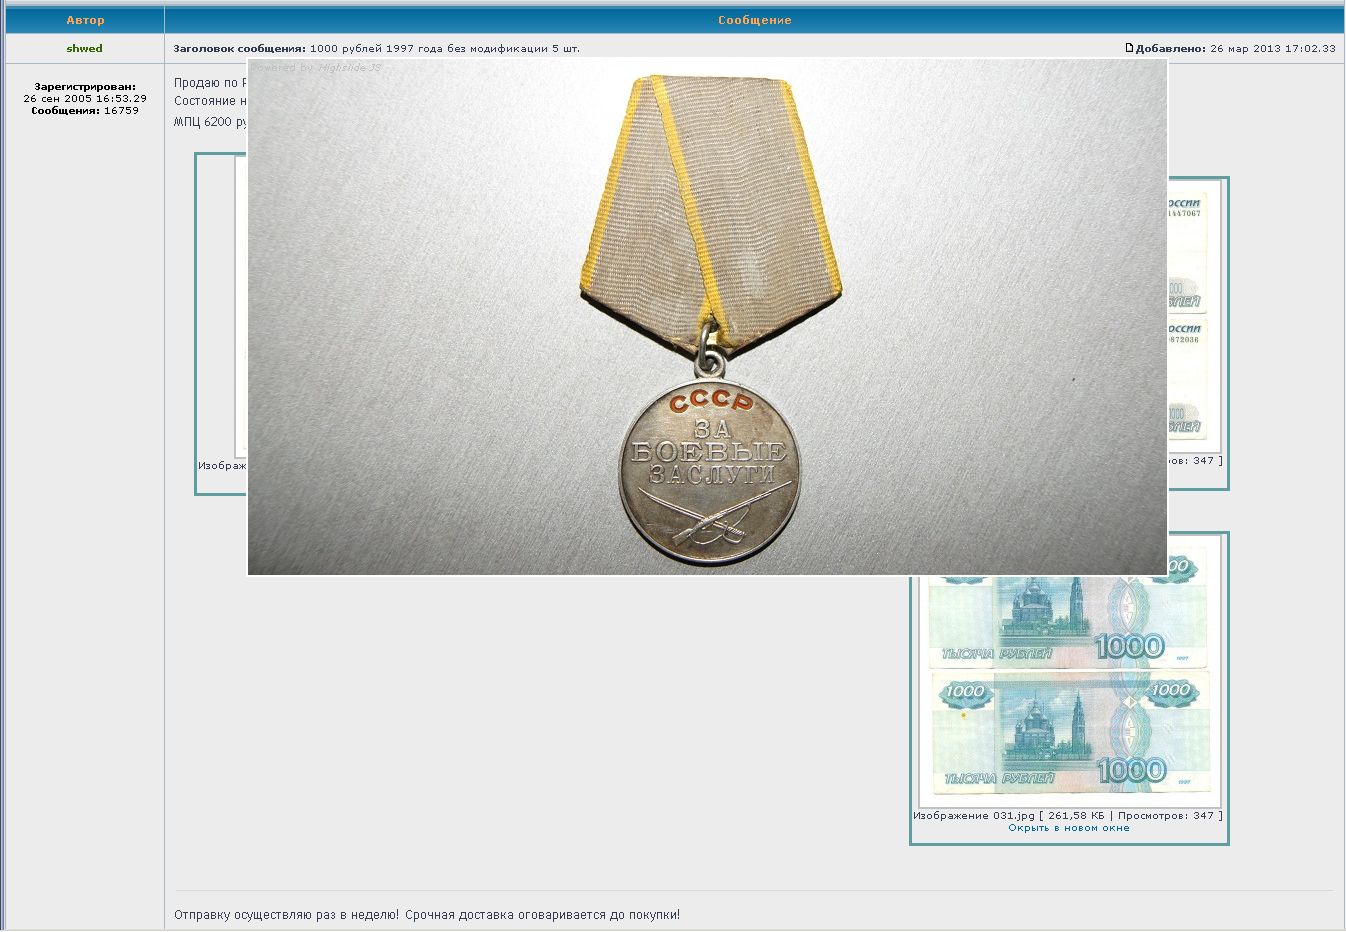Click the Сообщения: 16759 count under the author
This screenshot has width=1346, height=932.
85,111
